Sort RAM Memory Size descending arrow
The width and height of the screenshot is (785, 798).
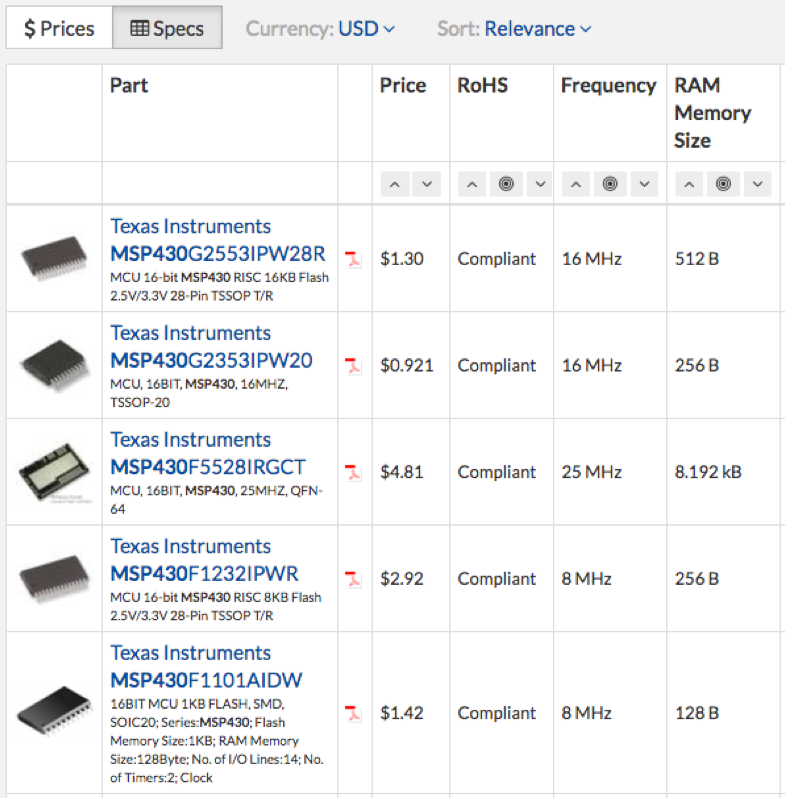[758, 184]
